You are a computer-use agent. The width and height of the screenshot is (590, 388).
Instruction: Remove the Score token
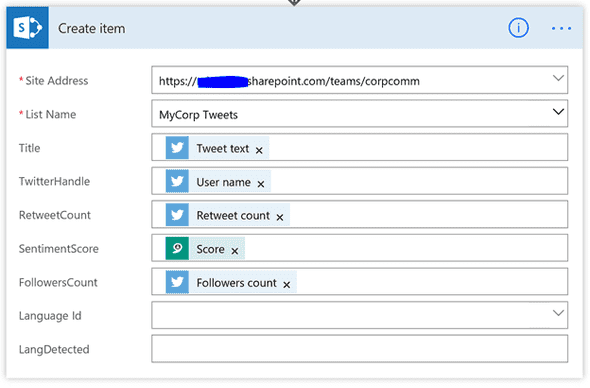[235, 251]
